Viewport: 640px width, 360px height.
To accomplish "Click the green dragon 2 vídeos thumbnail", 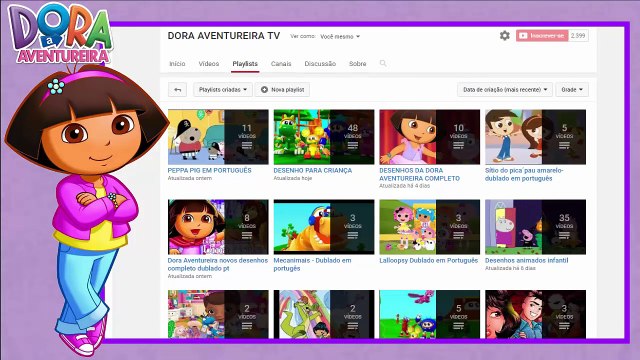I will (x=324, y=314).
